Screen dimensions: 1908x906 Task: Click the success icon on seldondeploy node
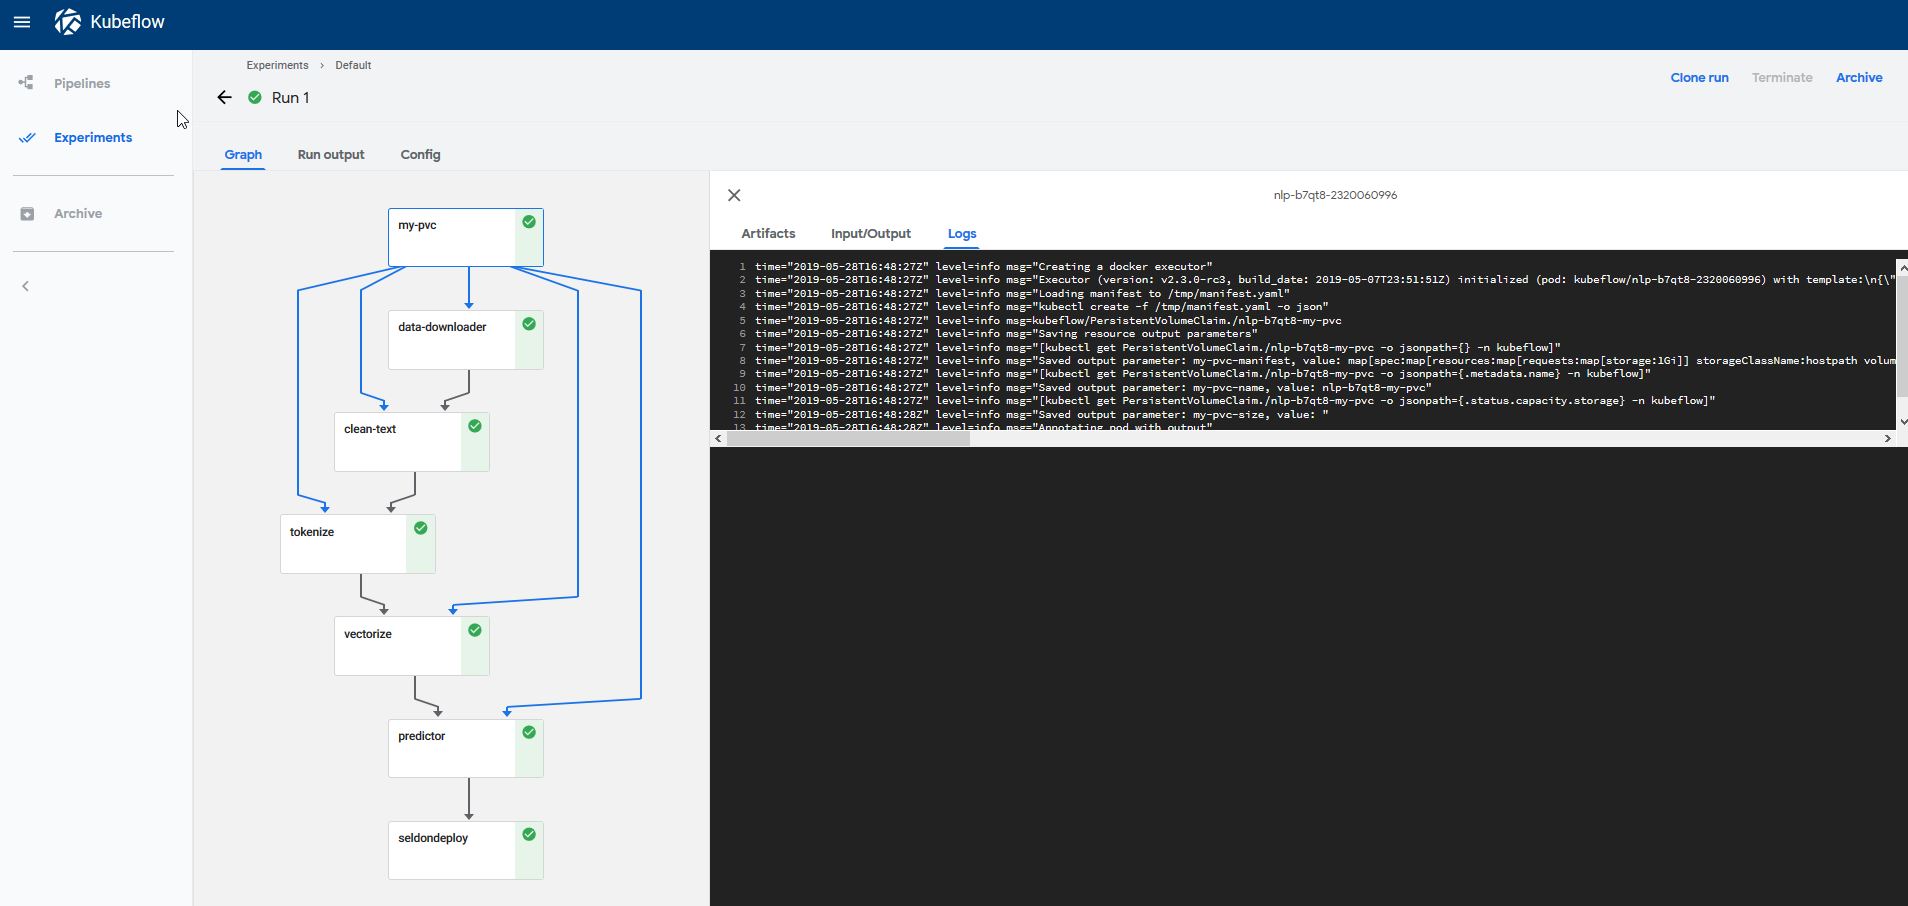tap(529, 833)
